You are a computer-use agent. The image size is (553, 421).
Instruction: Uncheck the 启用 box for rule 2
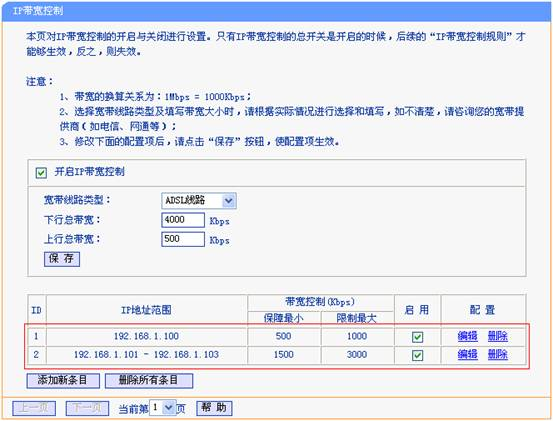click(418, 355)
